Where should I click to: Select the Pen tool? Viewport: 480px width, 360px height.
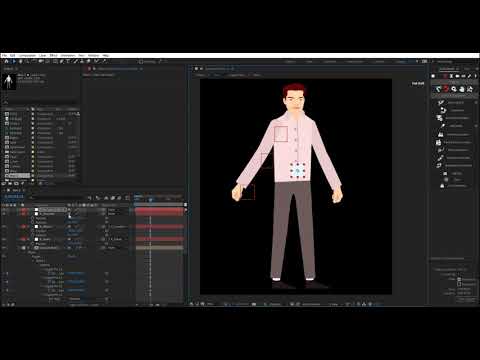[61, 61]
